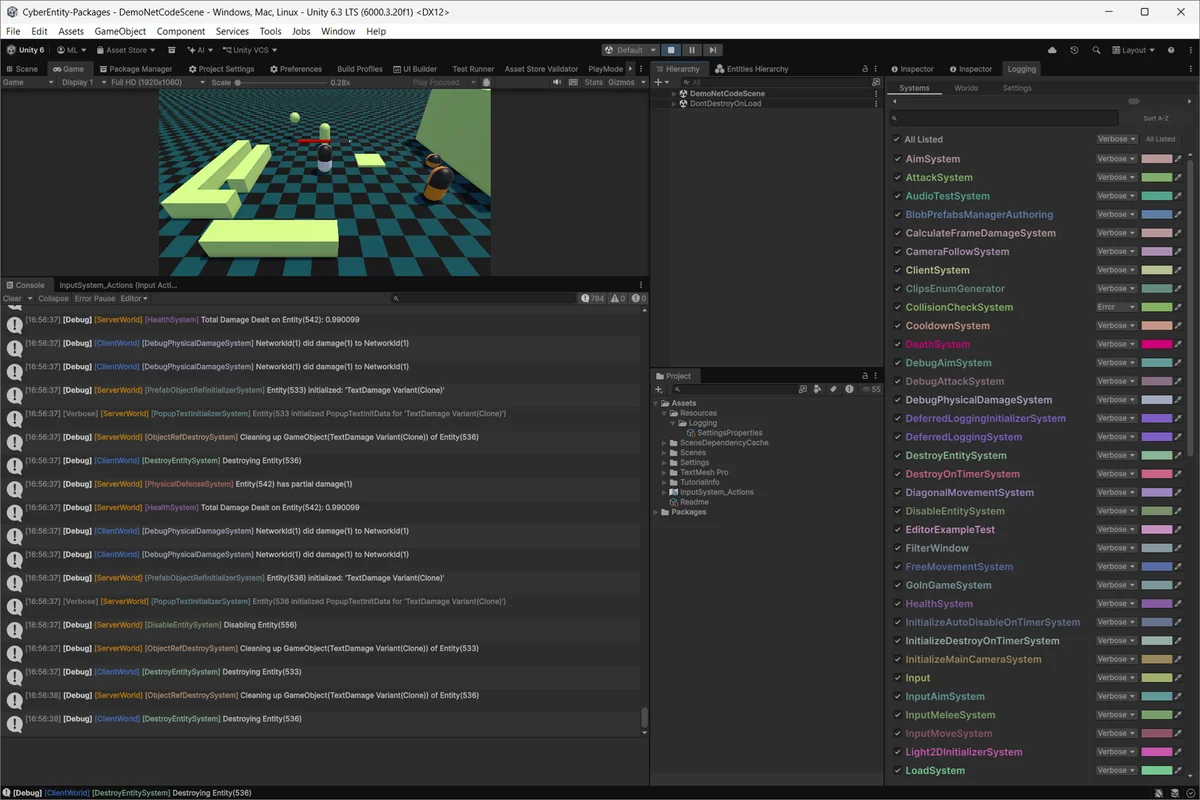Toggle the Game view shortcuts keyboard icon
The height and width of the screenshot is (800, 1200).
pos(572,82)
